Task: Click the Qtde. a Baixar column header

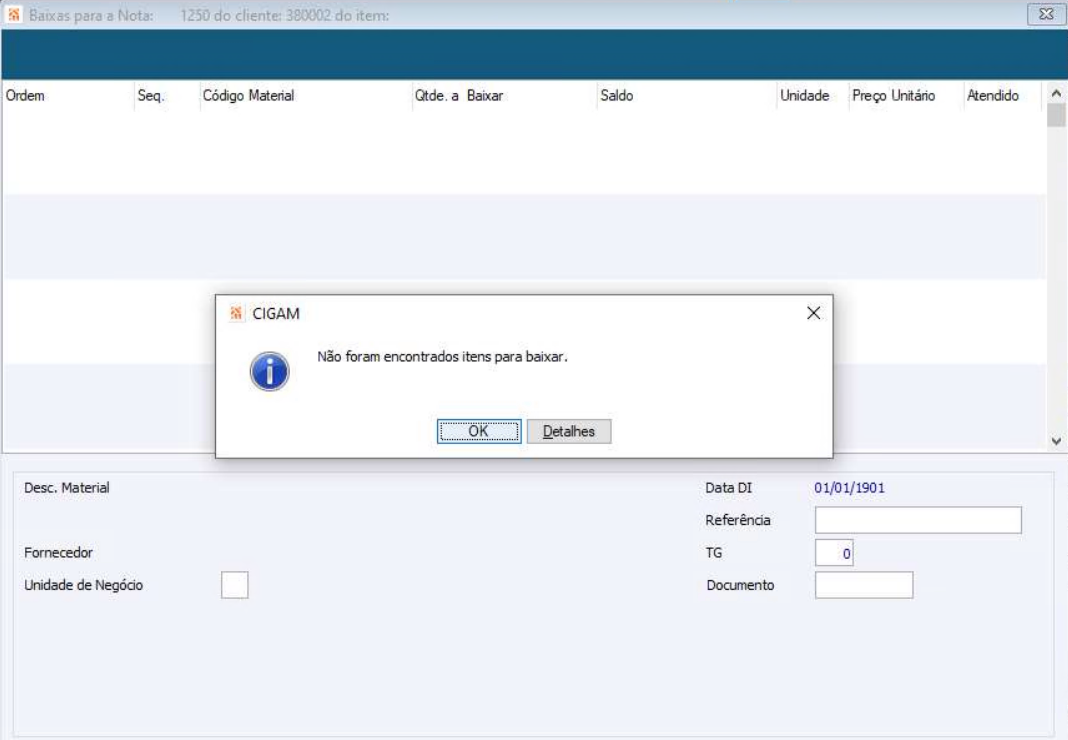Action: pos(504,95)
